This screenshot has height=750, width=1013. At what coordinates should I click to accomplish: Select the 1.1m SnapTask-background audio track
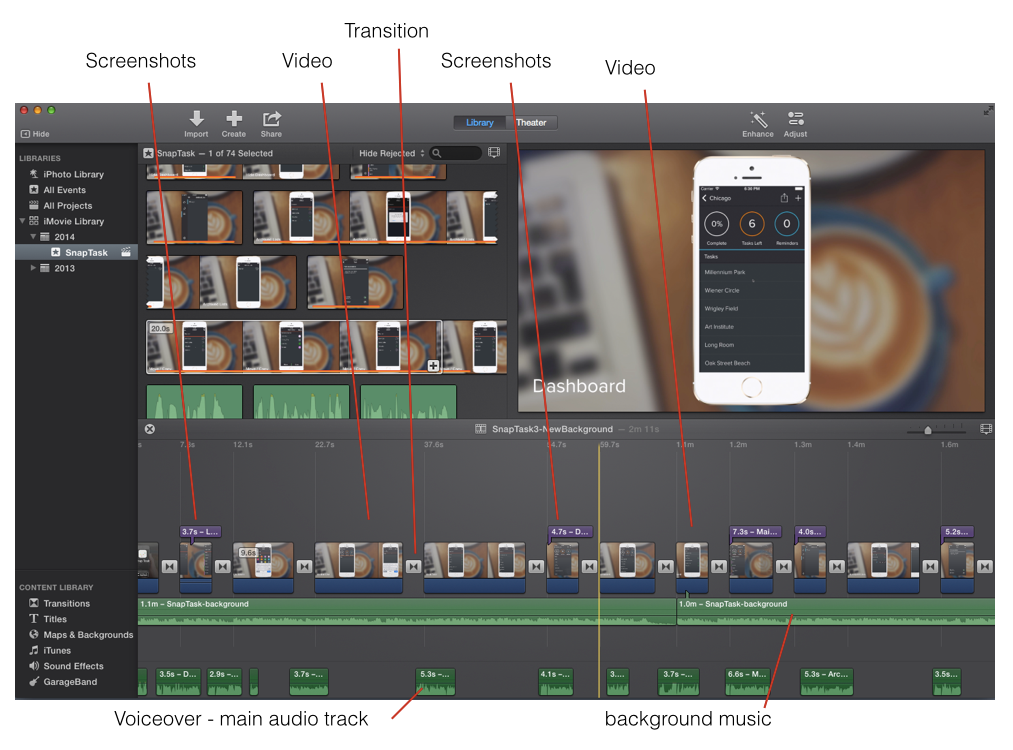coord(407,612)
